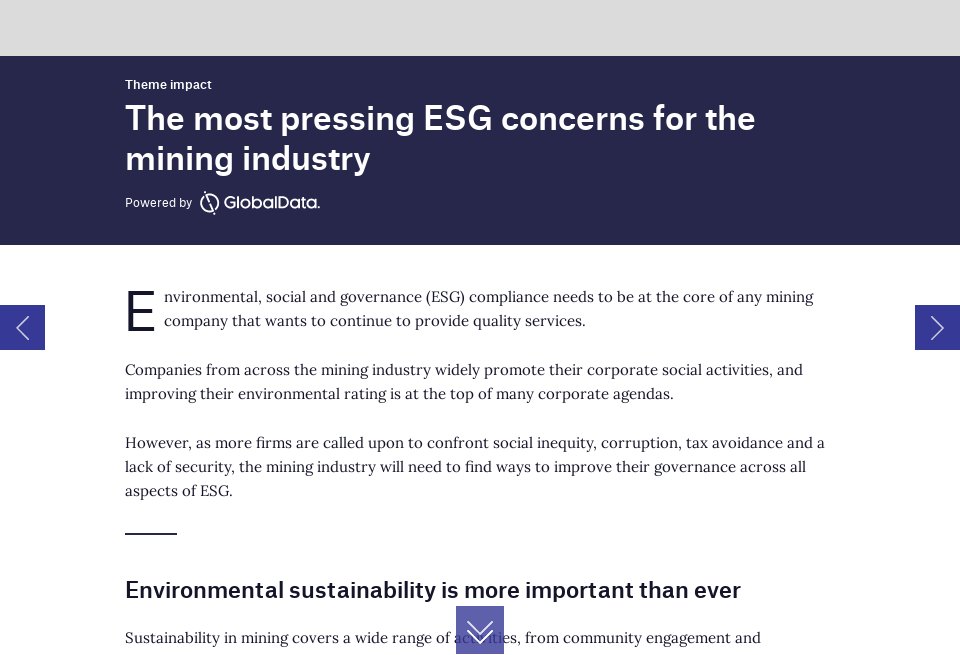Viewport: 960px width, 655px height.
Task: Click the circular GlobalData emblem
Action: click(210, 202)
